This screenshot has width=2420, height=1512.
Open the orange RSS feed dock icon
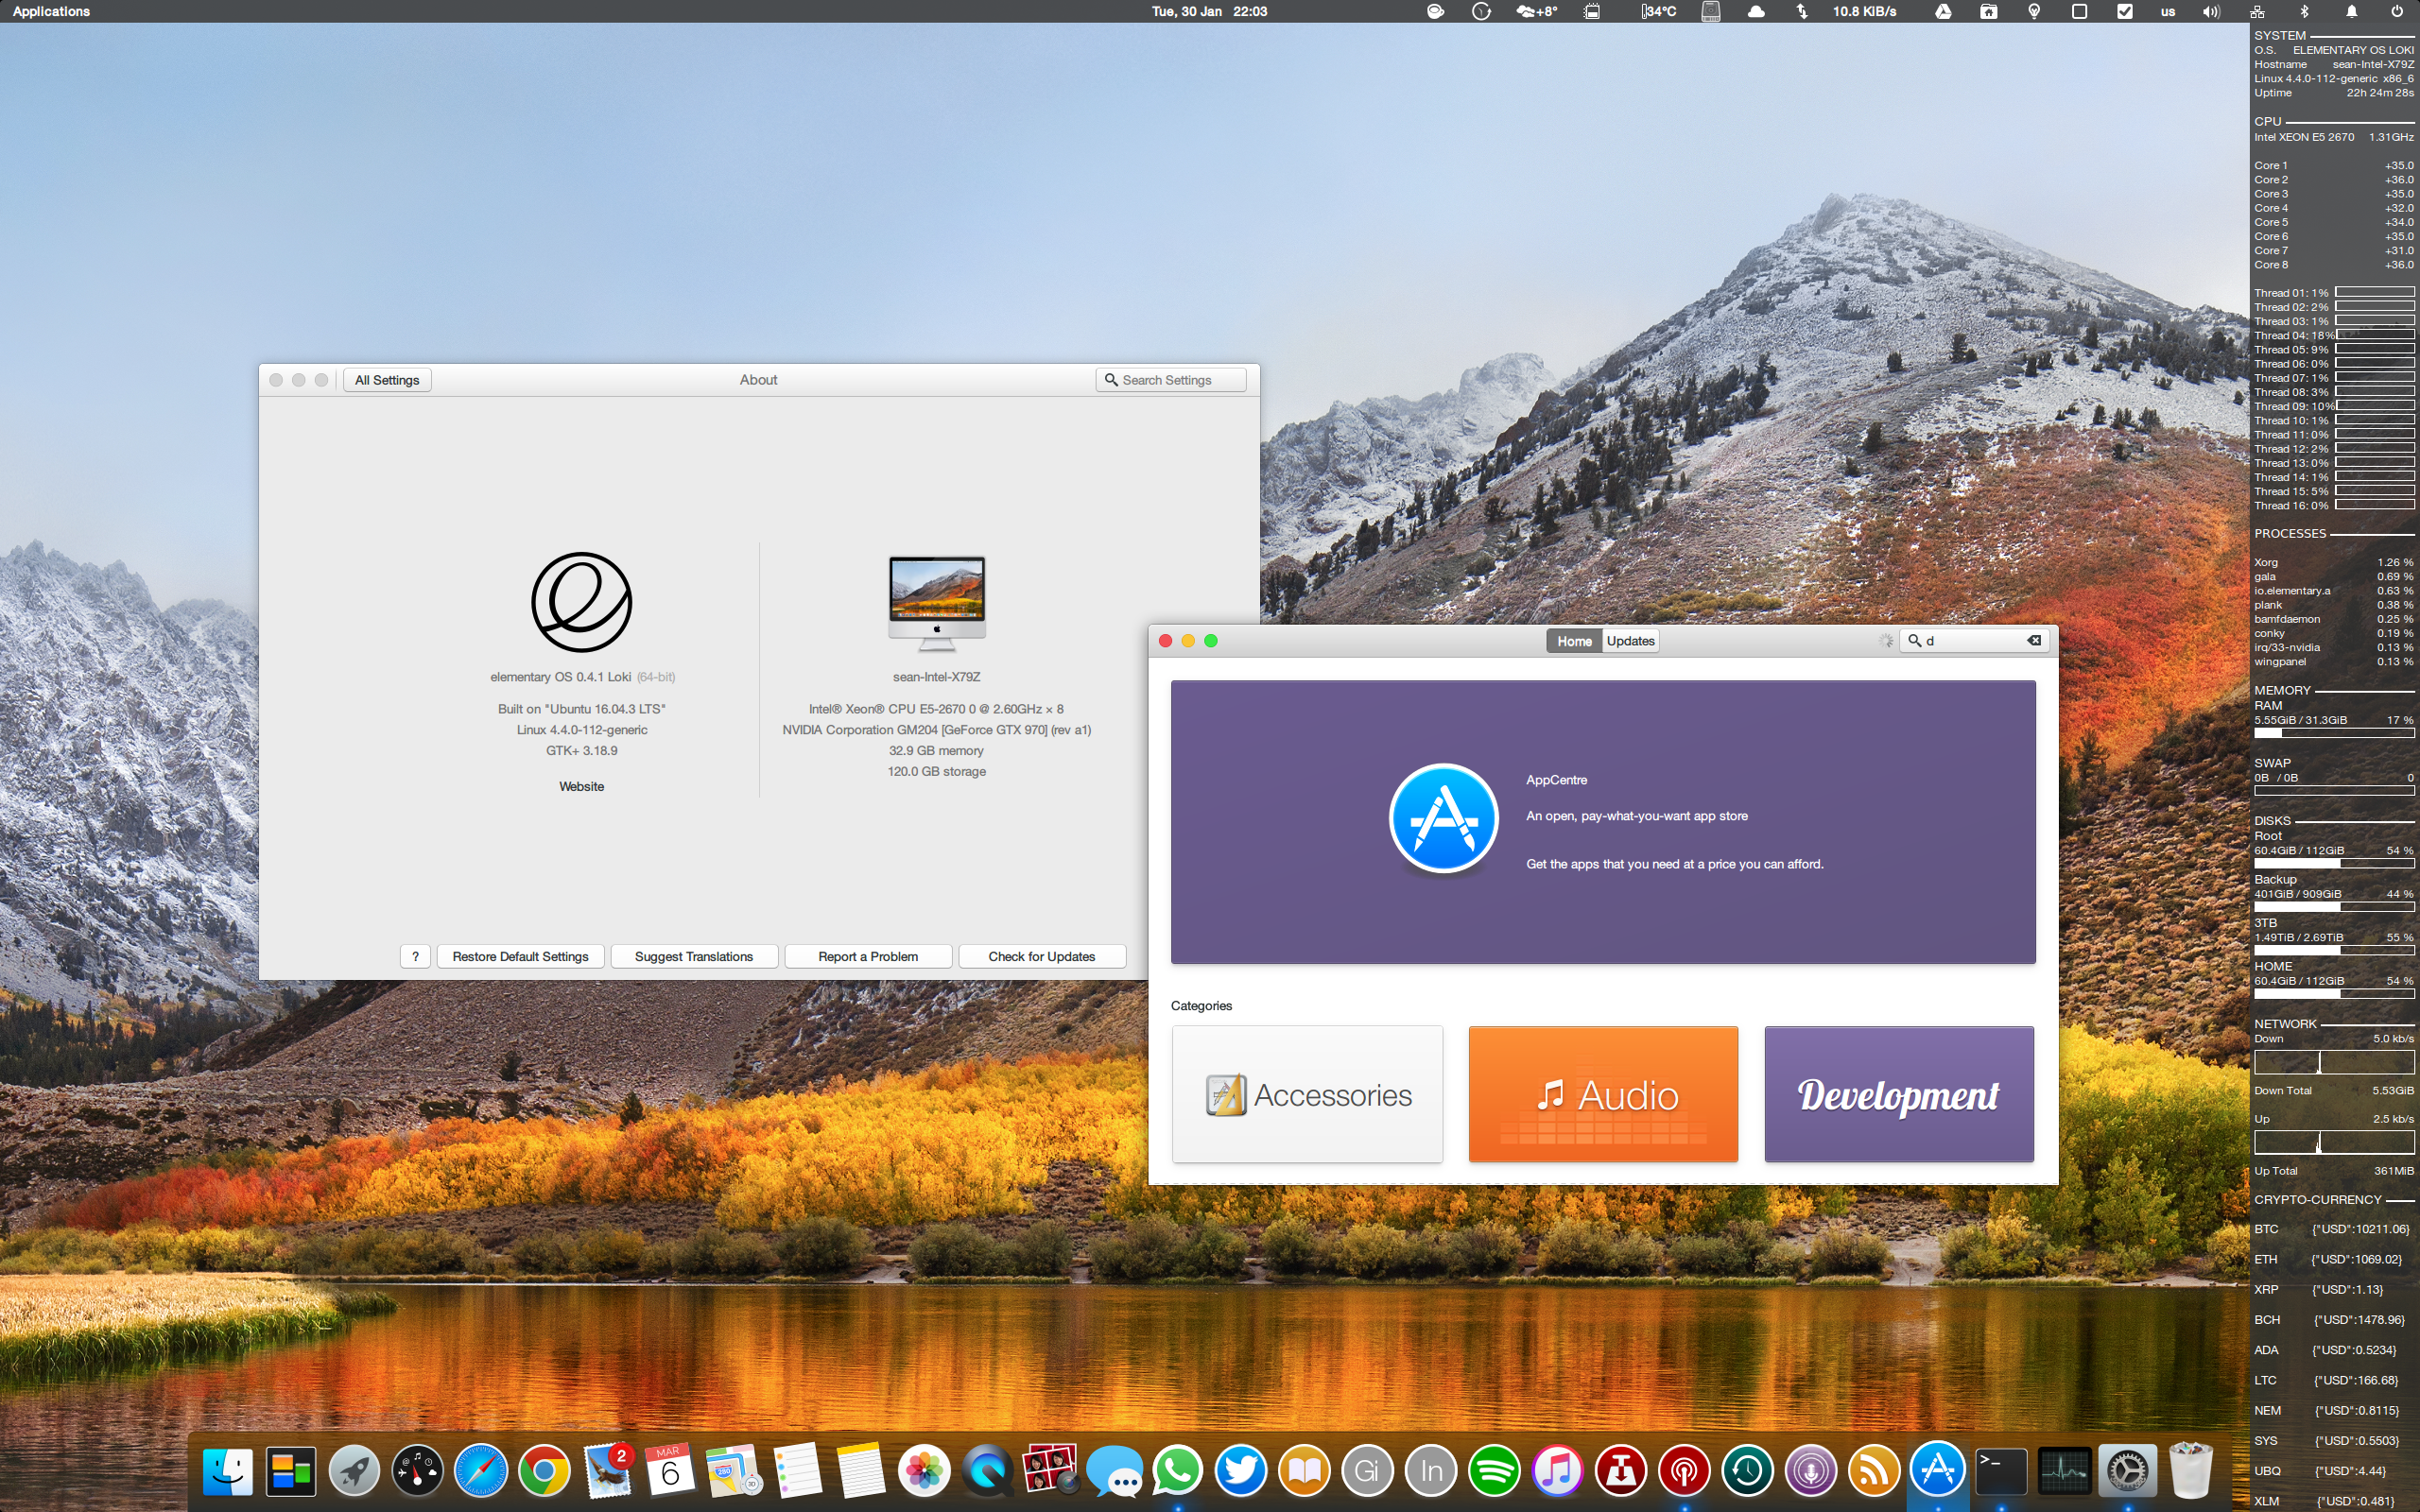(x=1874, y=1471)
